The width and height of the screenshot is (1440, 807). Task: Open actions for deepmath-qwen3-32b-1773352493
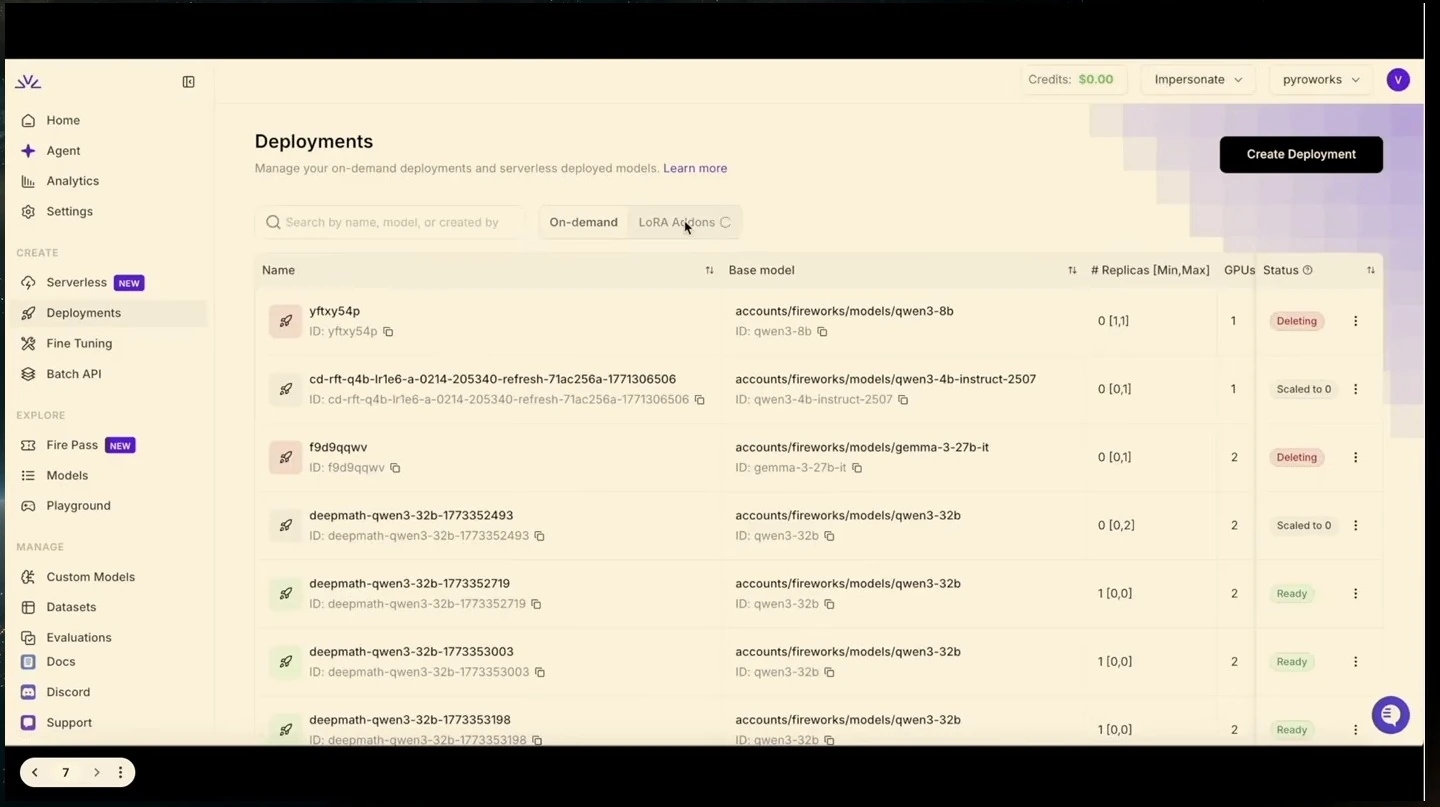click(1356, 525)
